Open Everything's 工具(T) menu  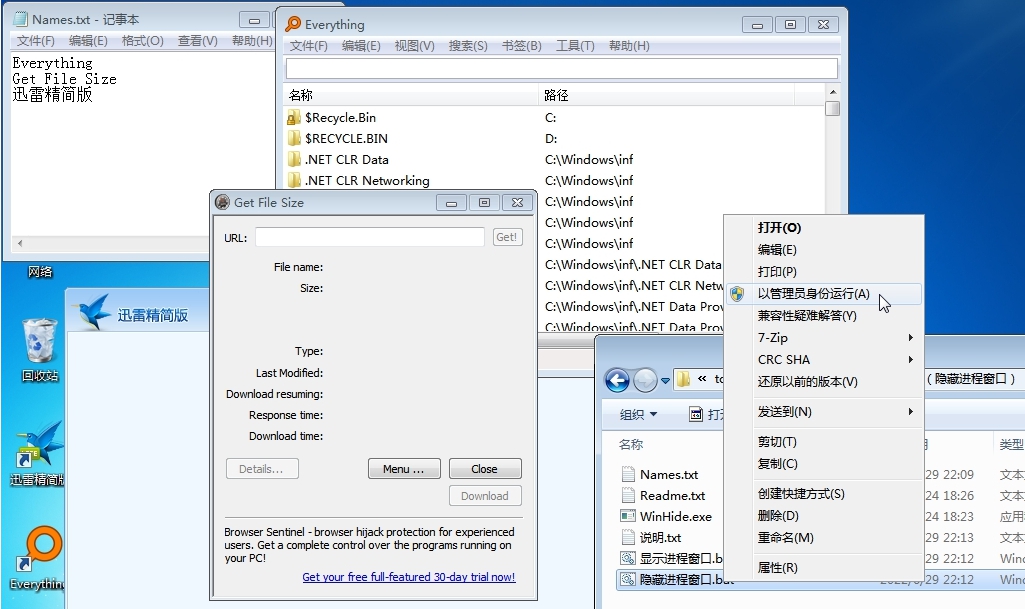click(x=575, y=46)
